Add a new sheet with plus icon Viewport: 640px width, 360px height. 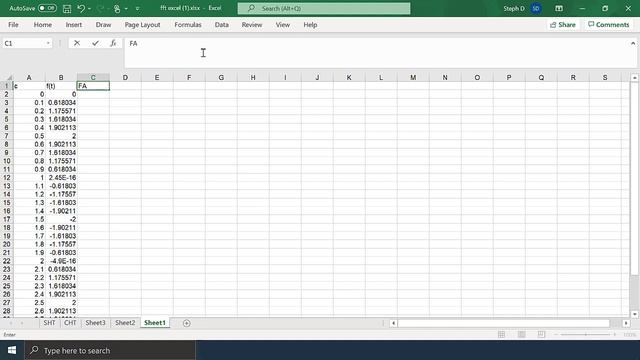(x=187, y=323)
